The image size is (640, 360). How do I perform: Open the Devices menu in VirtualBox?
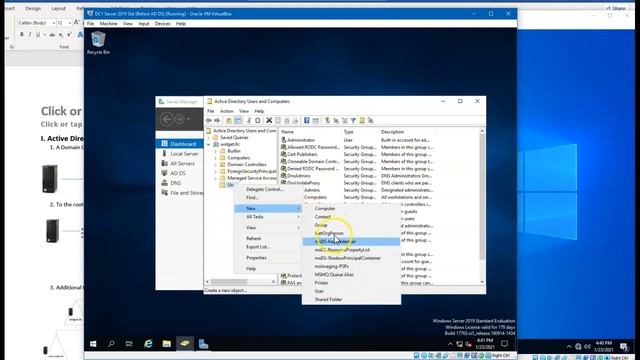tap(162, 24)
